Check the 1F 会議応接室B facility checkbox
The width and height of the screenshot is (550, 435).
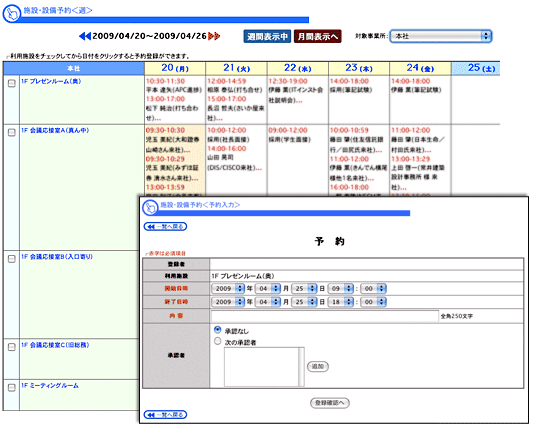[12, 259]
